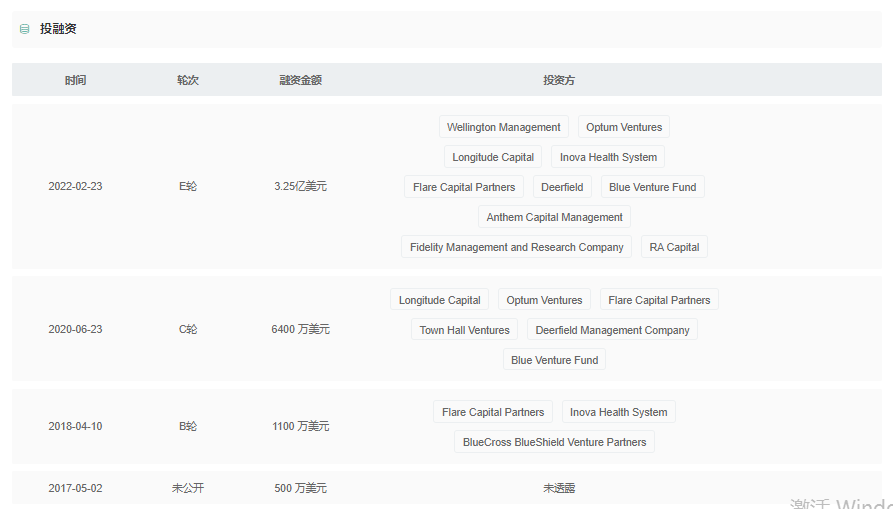The image size is (893, 509).
Task: Click Inova Health System in B轮 row
Action: coord(619,412)
